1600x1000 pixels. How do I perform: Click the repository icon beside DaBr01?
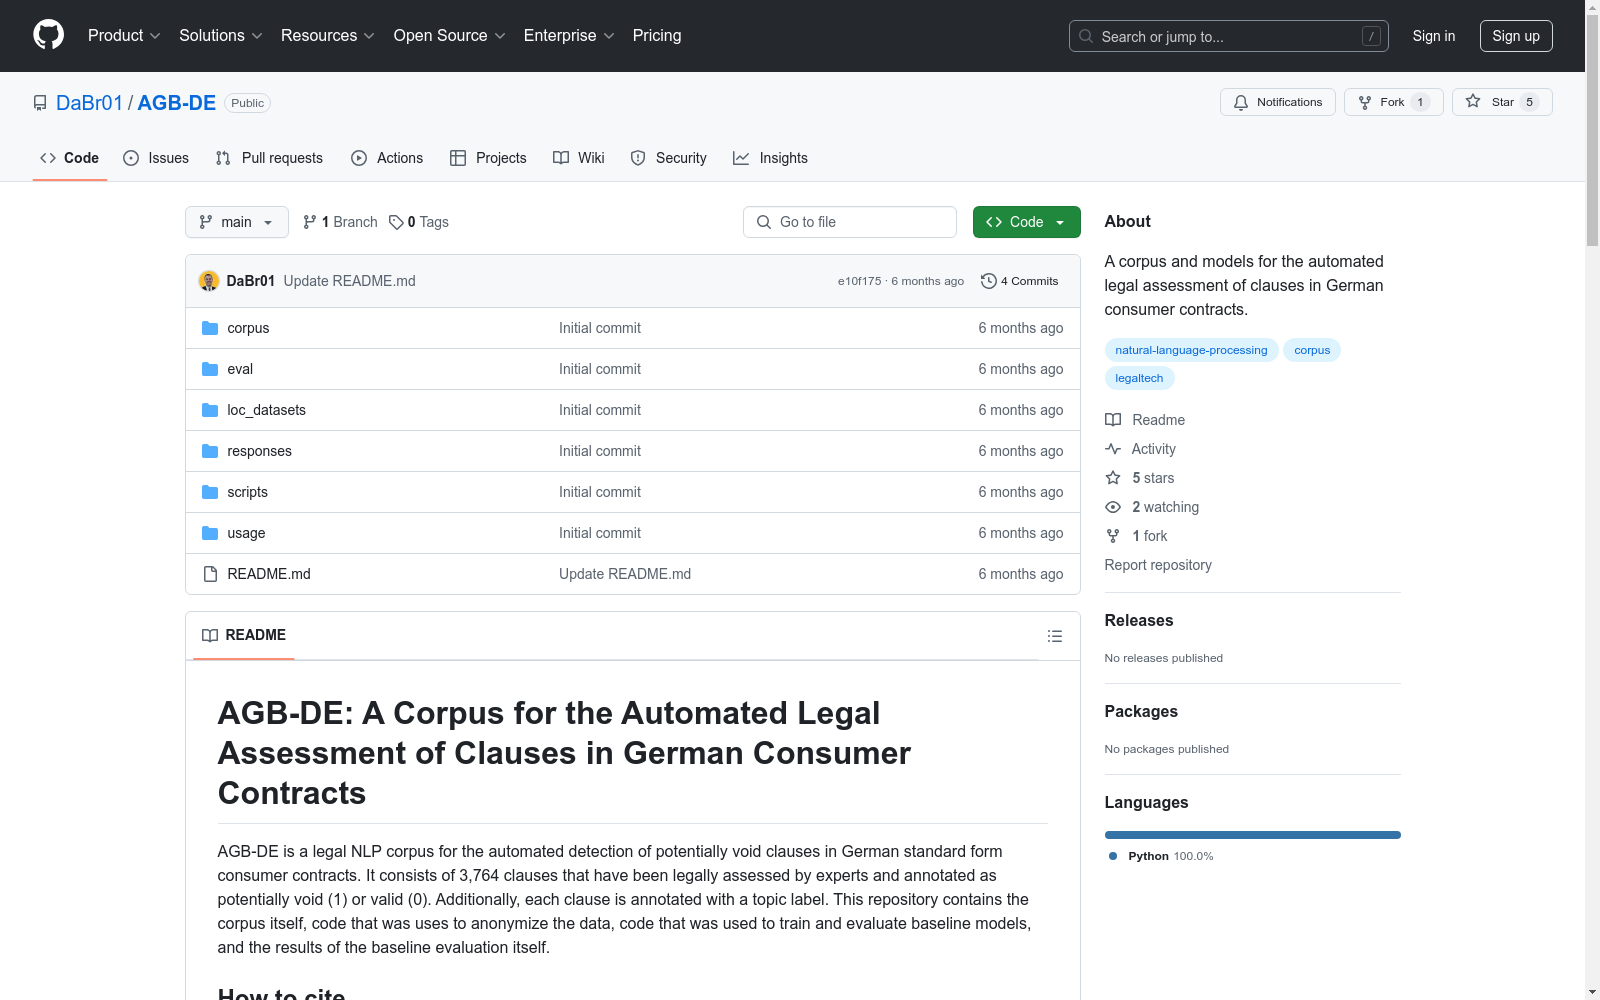(x=40, y=103)
